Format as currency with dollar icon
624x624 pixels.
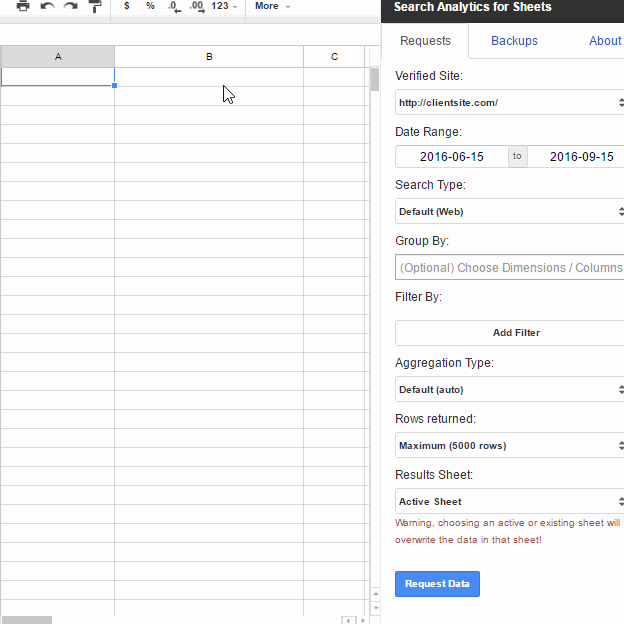tap(127, 6)
